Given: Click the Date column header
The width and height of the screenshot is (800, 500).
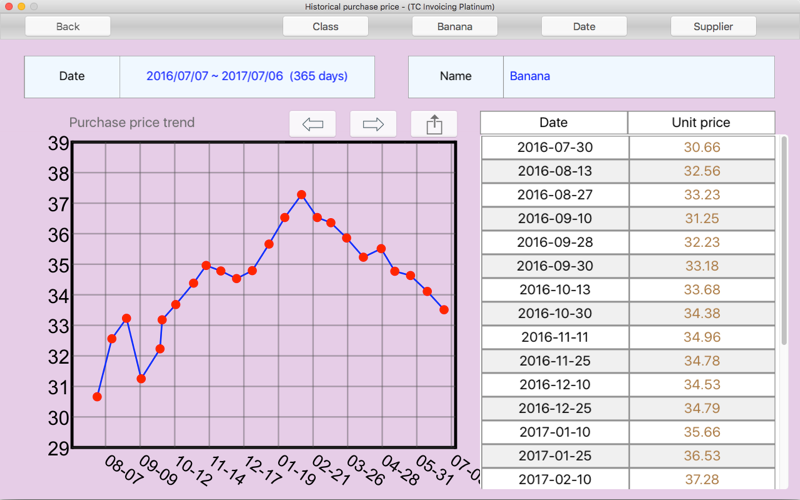Looking at the screenshot, I should pyautogui.click(x=554, y=122).
